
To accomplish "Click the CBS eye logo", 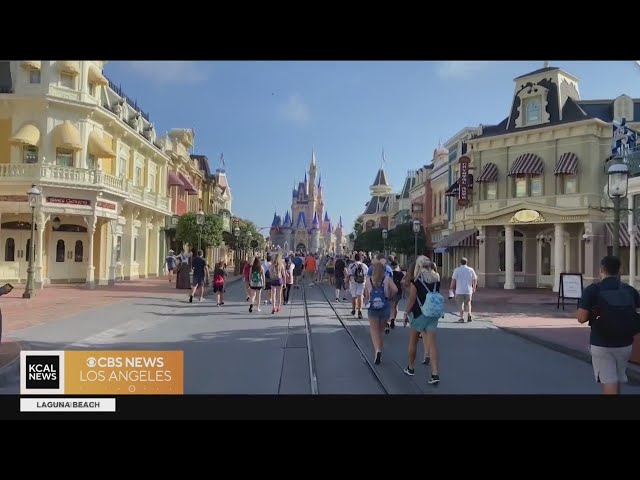I will pyautogui.click(x=91, y=362).
